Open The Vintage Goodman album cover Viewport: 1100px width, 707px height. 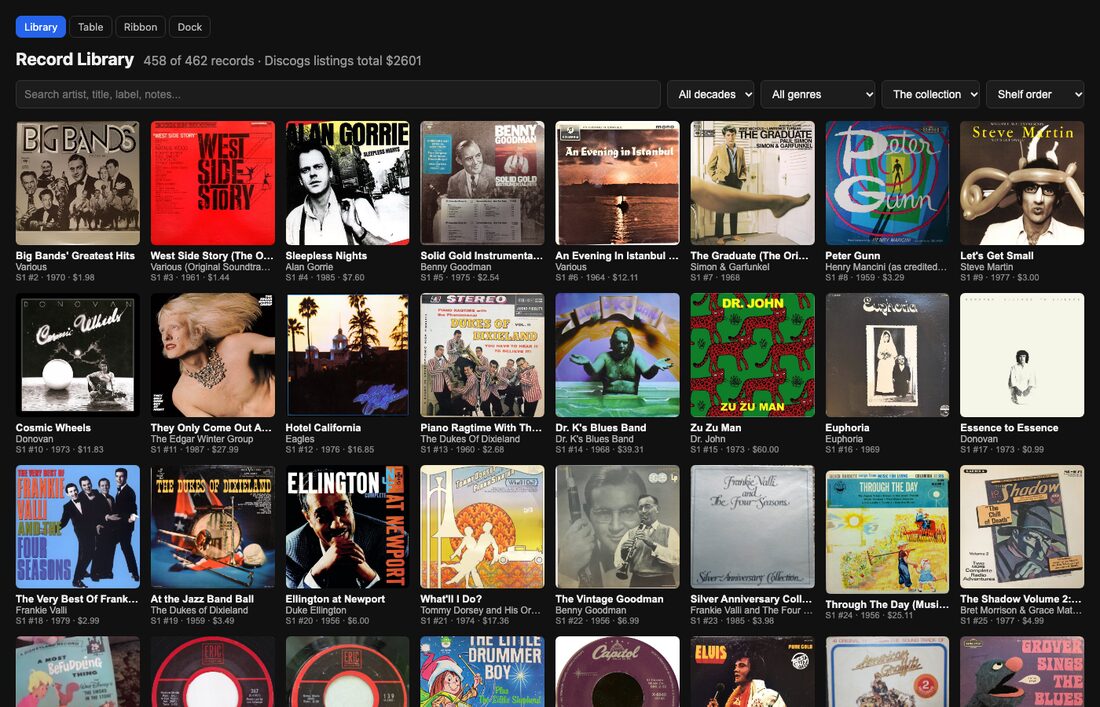pos(617,527)
